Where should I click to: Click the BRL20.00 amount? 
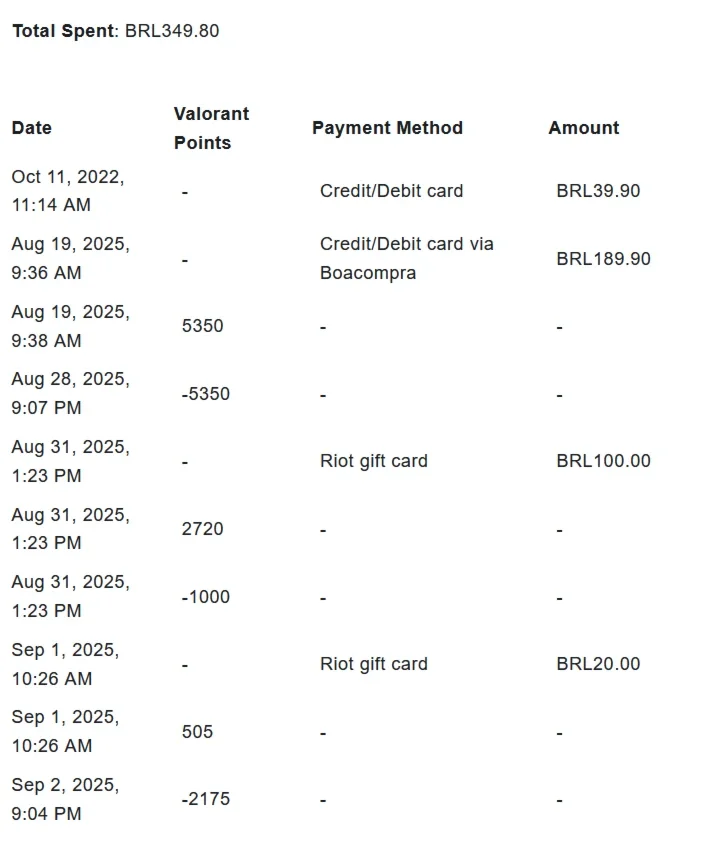(x=598, y=664)
